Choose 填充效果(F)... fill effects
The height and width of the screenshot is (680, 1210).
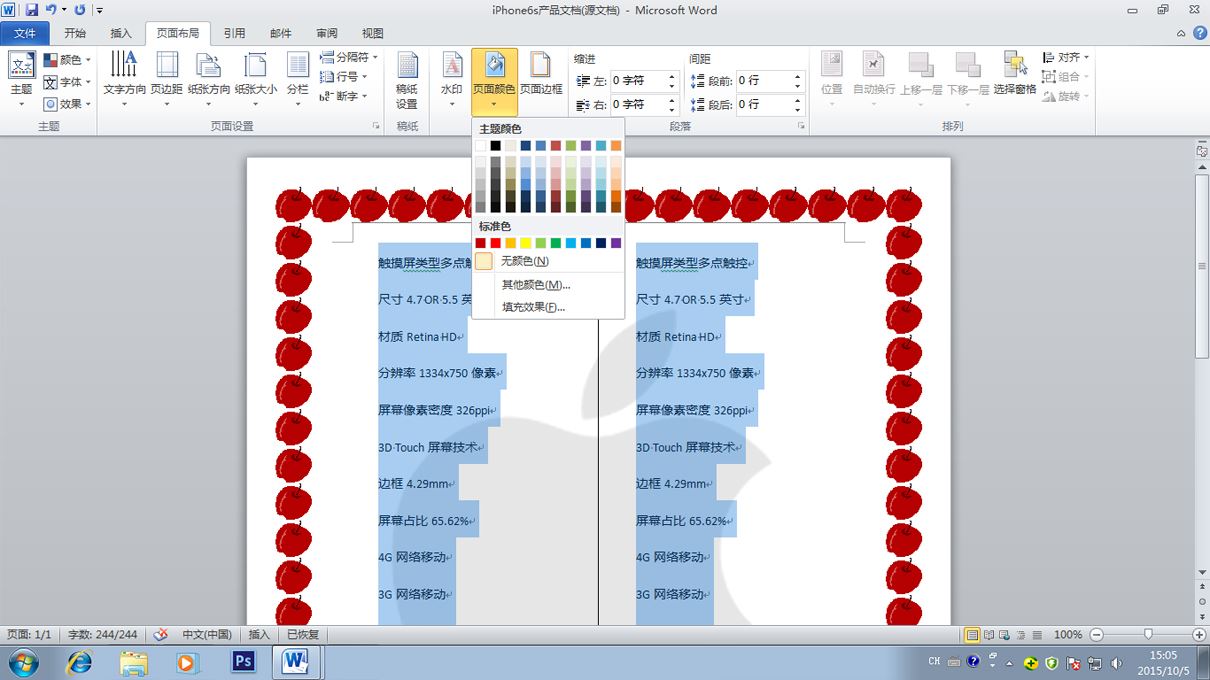(x=548, y=307)
